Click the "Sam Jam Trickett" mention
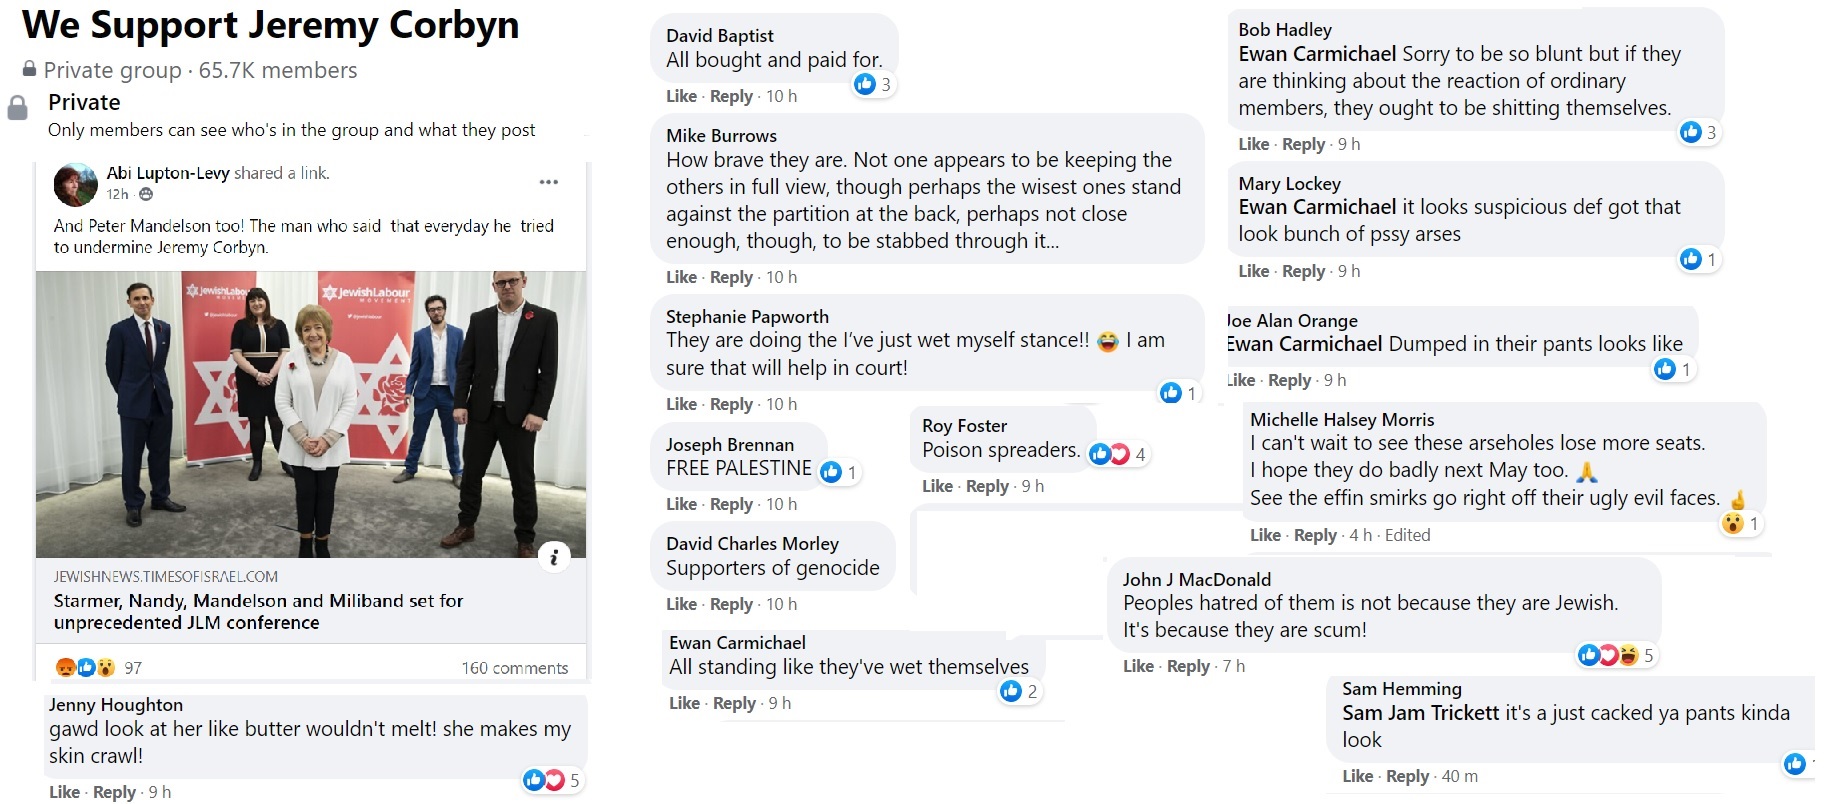Screen dimensions: 1829x804 (1420, 713)
